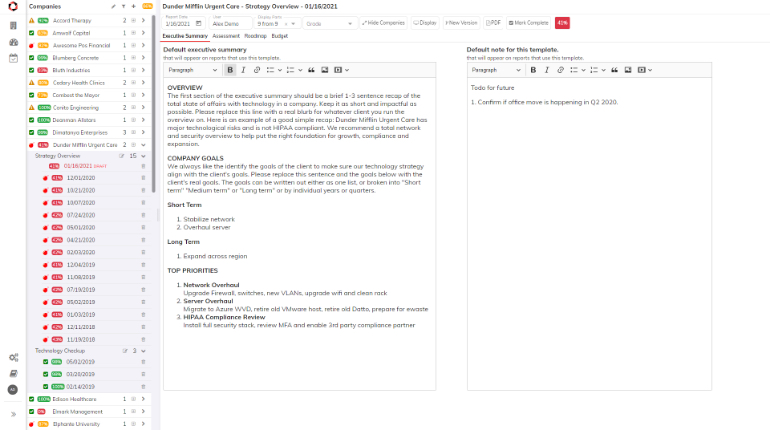Delete the 05/02/2019 checkup with trash icon

pyautogui.click(x=143, y=362)
